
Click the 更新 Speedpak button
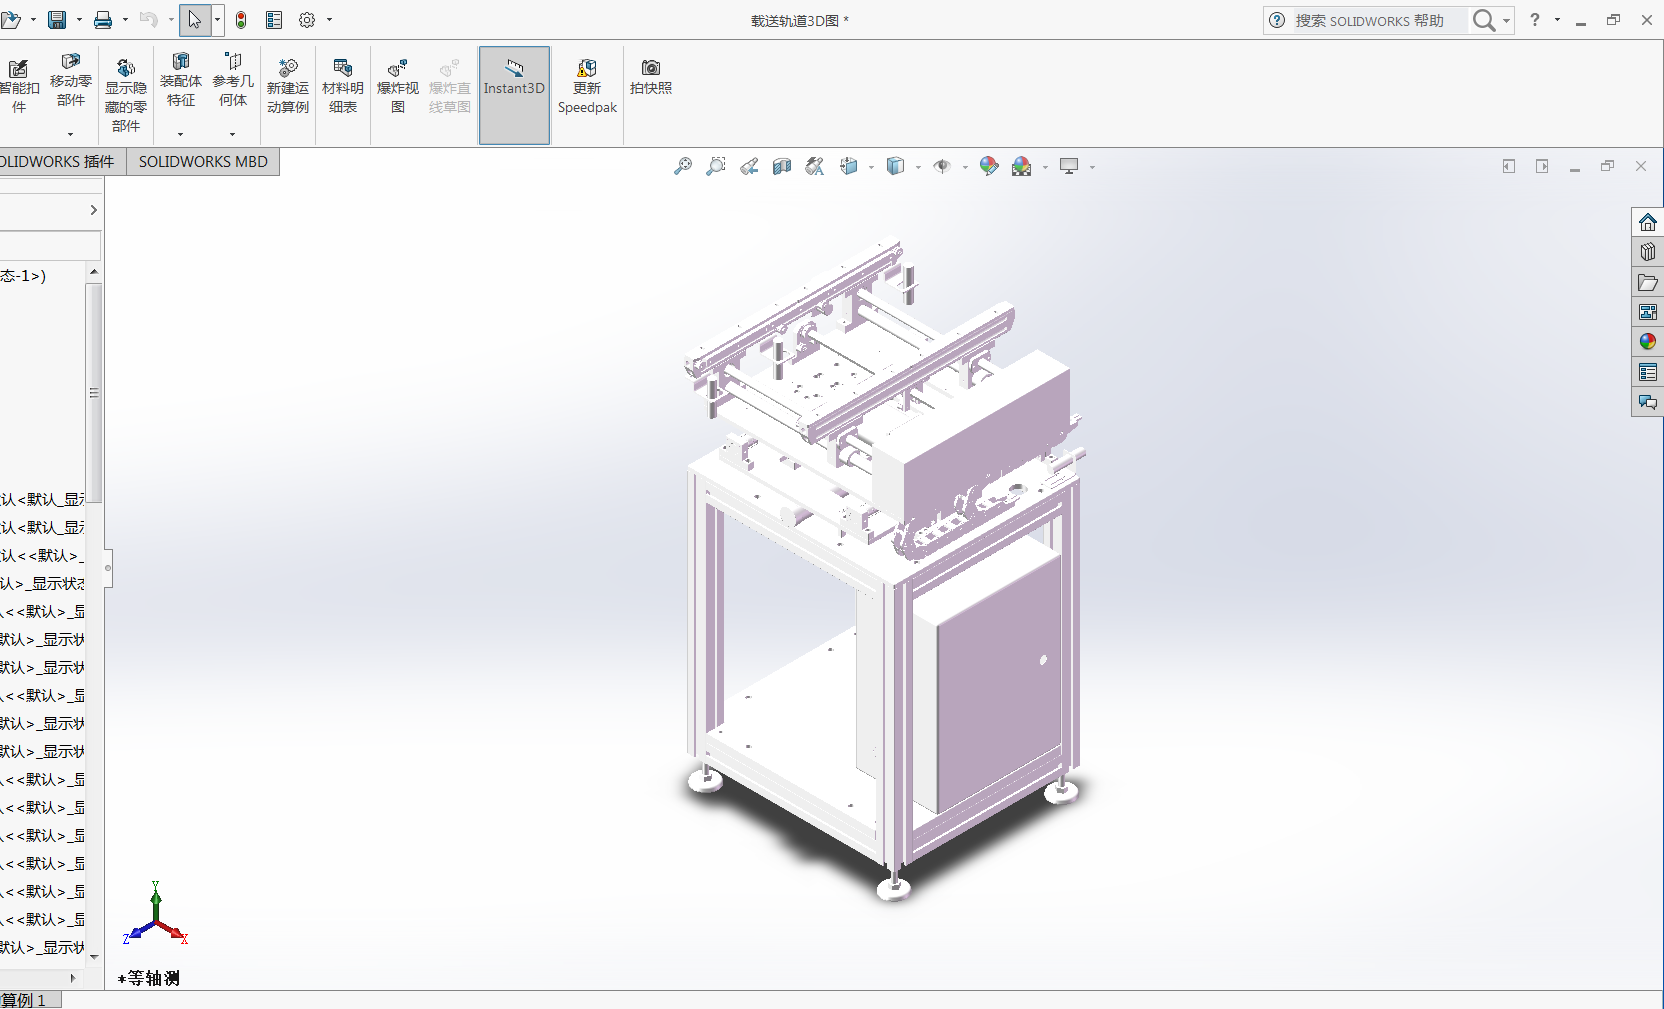[x=587, y=86]
